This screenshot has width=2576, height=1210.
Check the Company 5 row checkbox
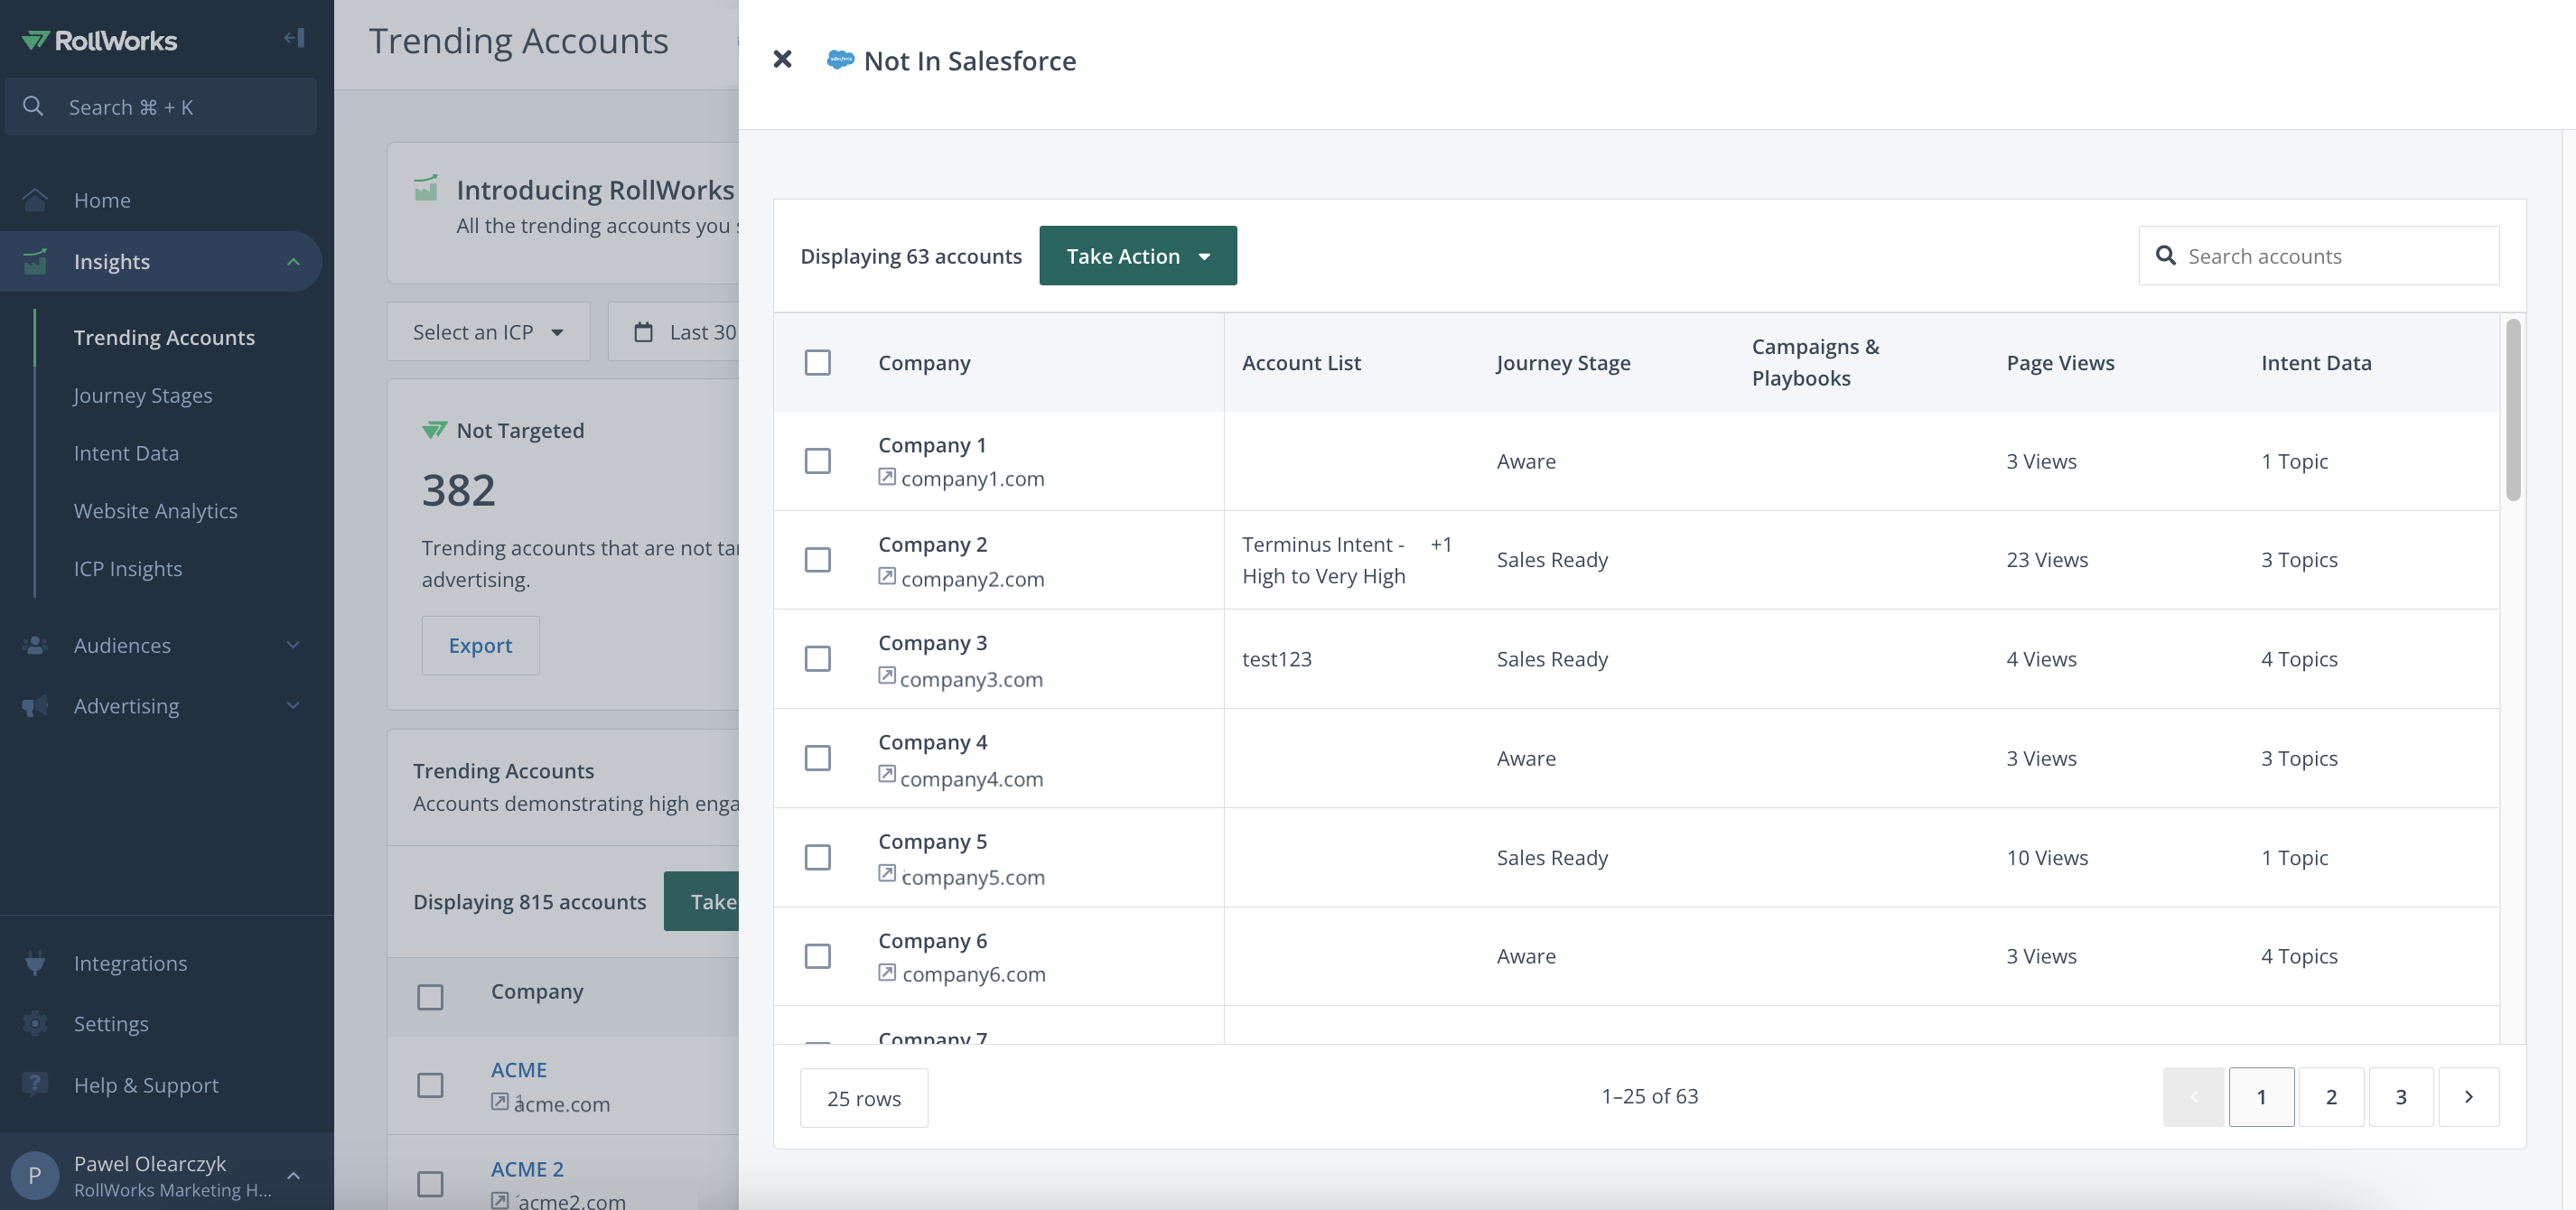point(818,858)
